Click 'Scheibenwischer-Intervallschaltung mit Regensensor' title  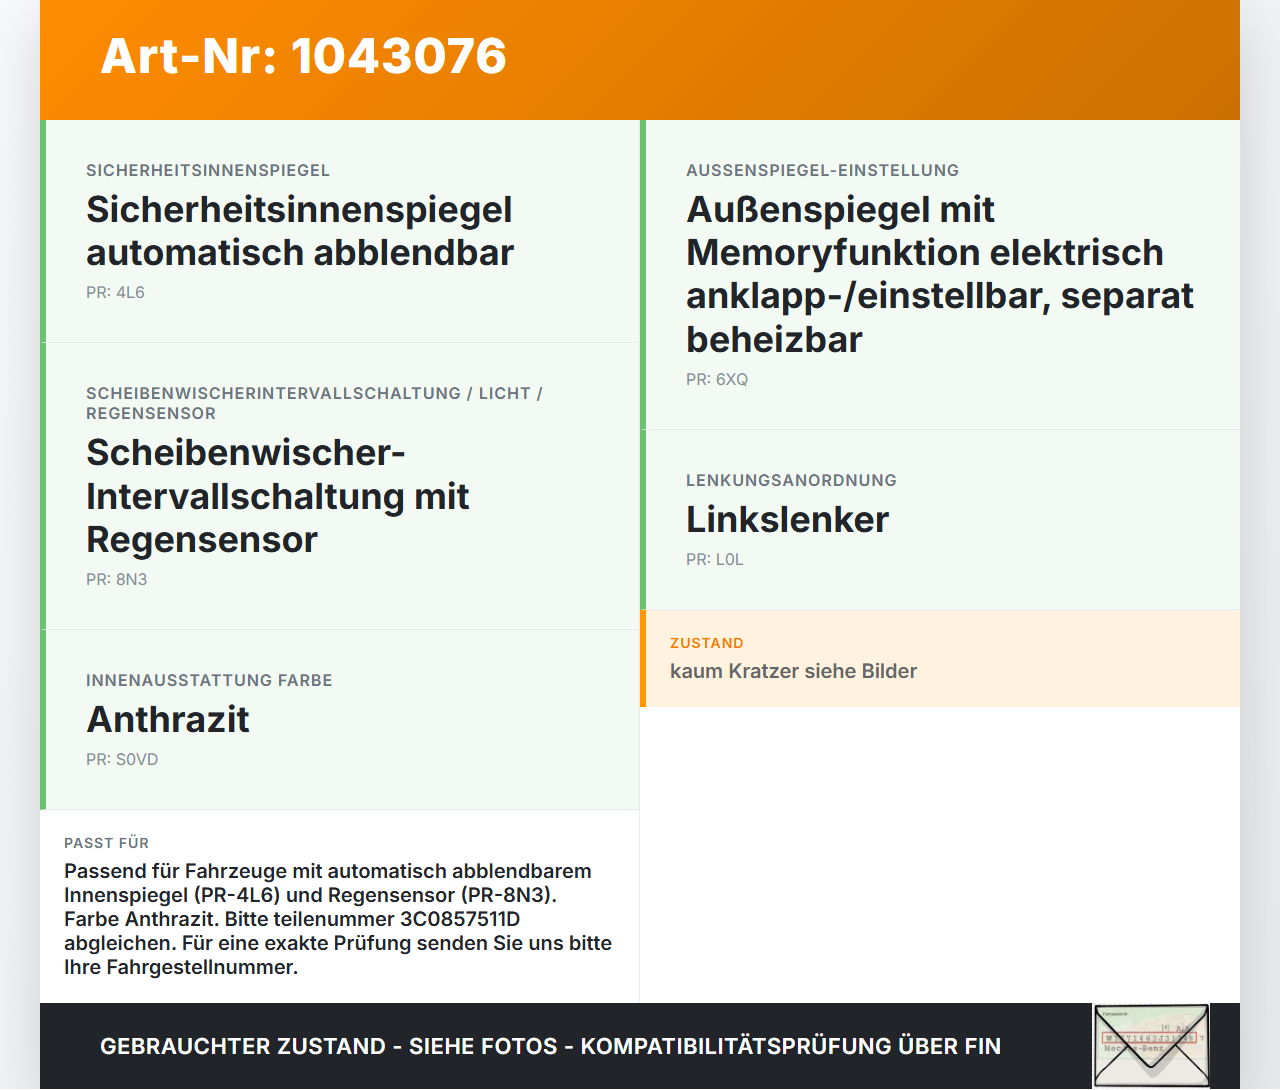pyautogui.click(x=278, y=496)
